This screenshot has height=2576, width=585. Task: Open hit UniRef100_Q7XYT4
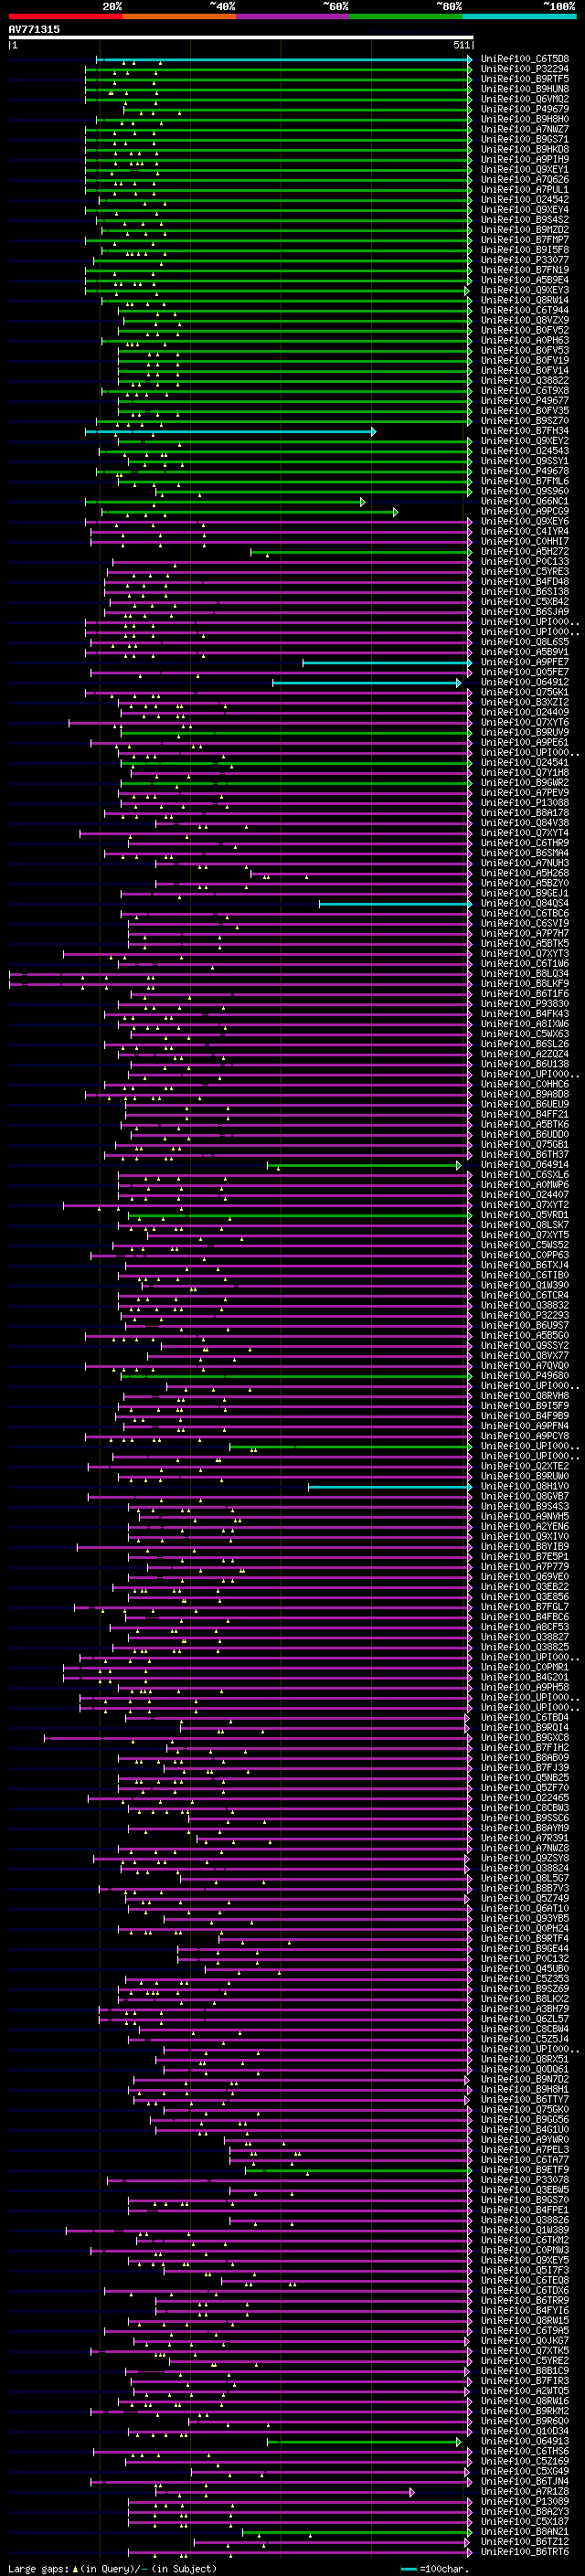click(x=525, y=833)
